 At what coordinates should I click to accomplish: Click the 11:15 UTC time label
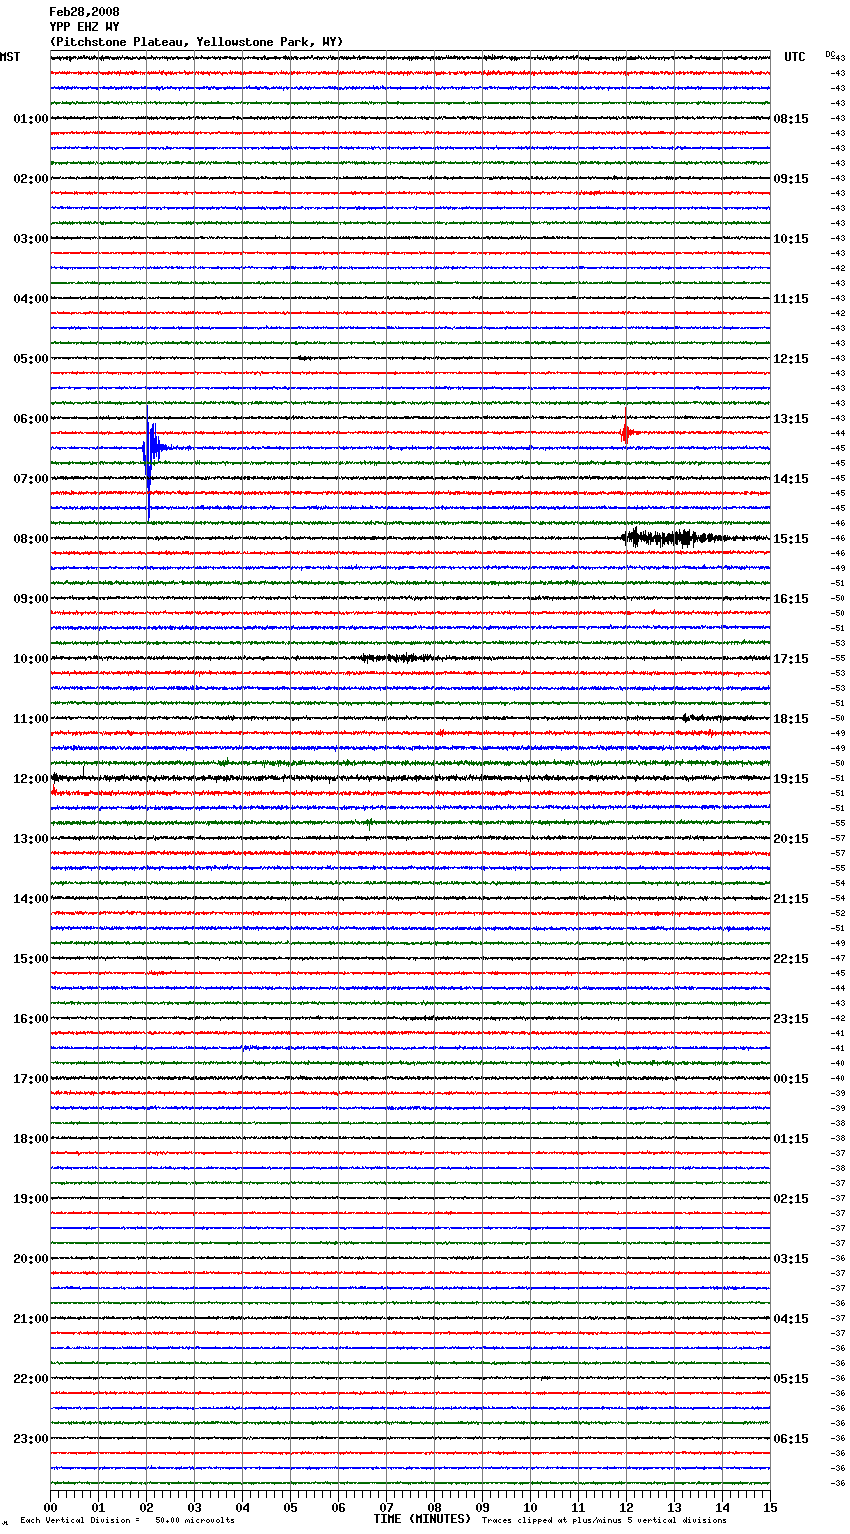click(791, 299)
